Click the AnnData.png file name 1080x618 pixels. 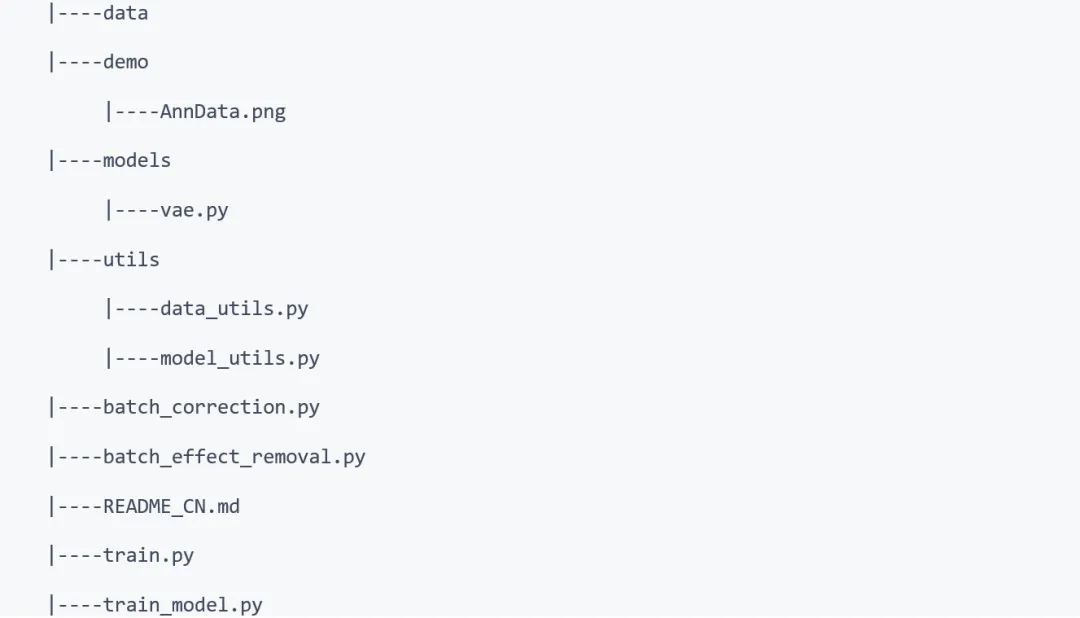click(222, 111)
